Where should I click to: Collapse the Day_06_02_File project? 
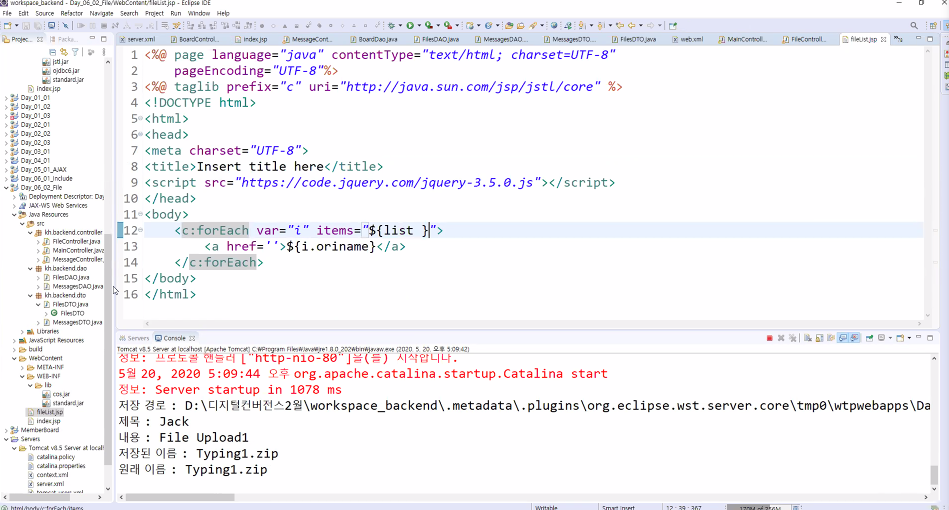tap(7, 188)
